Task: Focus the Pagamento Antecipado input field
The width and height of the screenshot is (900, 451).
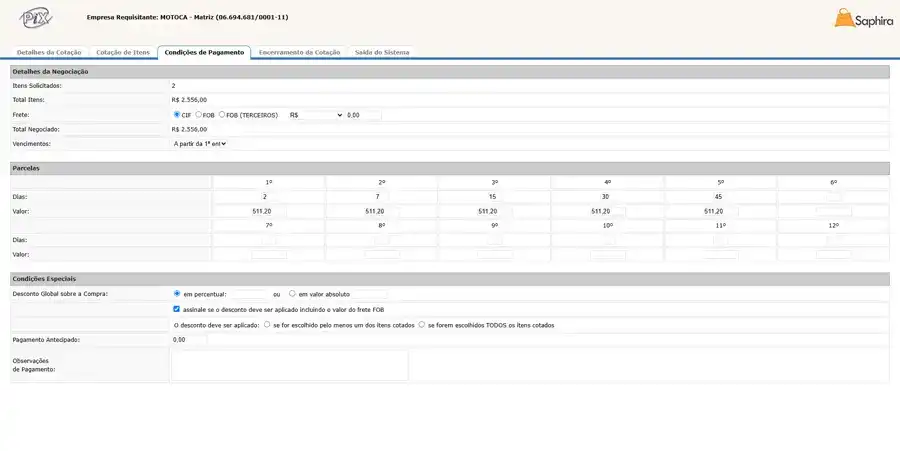Action: coord(189,340)
